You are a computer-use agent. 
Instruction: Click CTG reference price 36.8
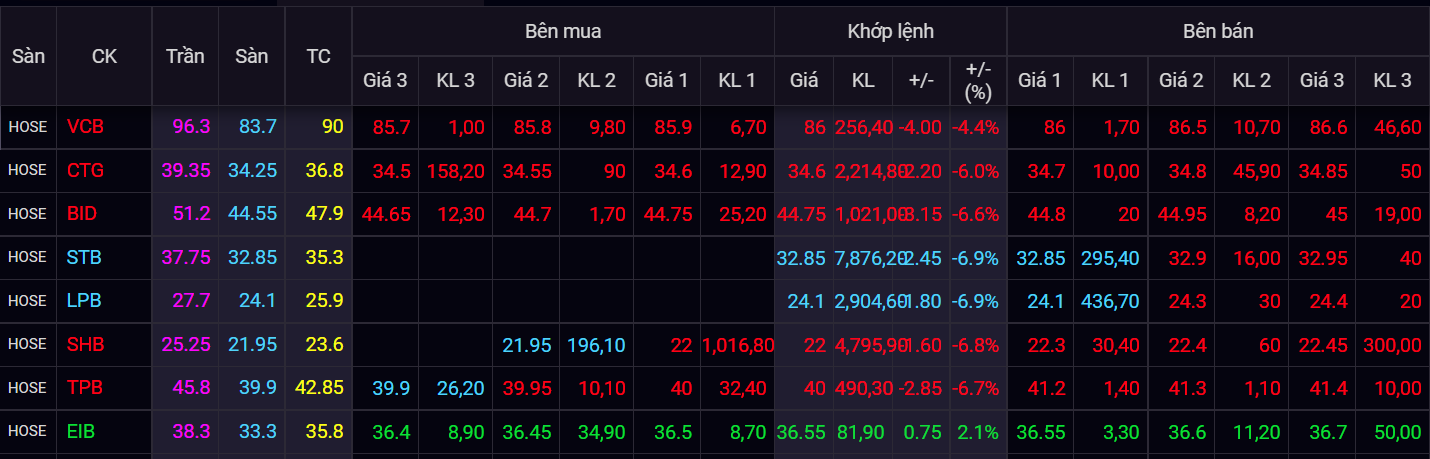tap(325, 170)
